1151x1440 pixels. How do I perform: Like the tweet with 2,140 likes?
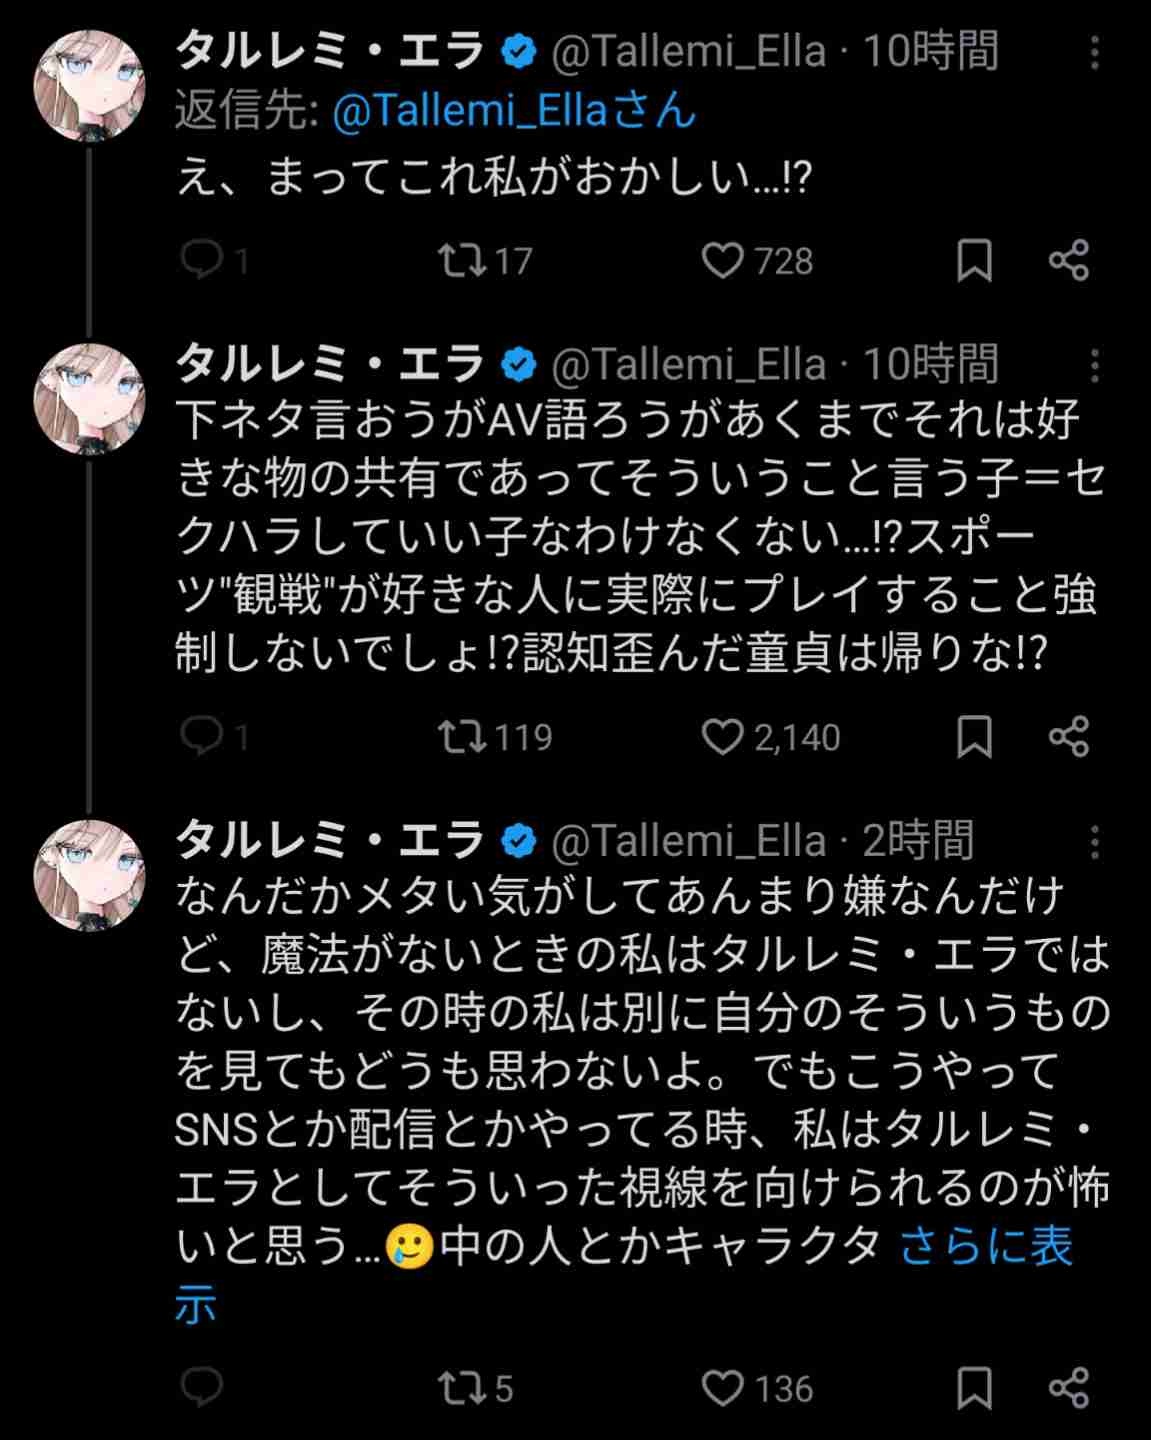pos(722,736)
